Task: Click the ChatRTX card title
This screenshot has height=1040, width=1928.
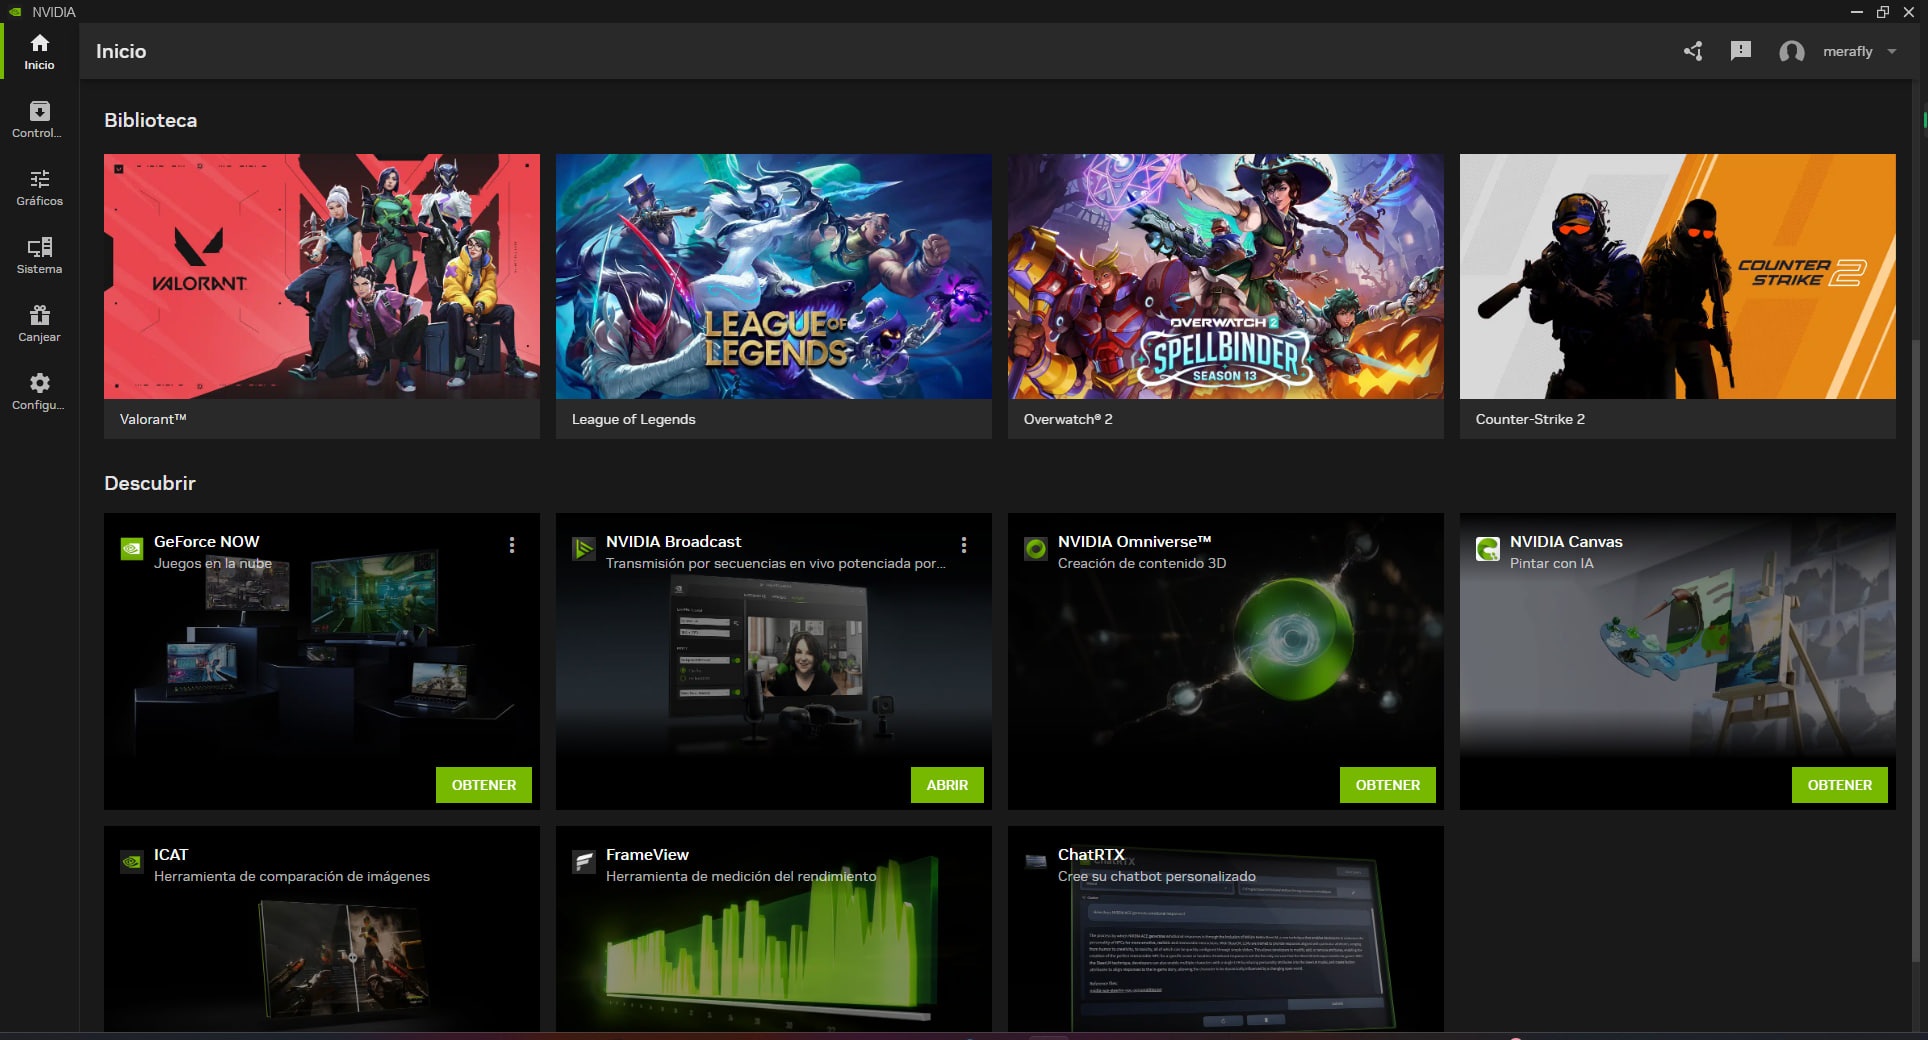Action: coord(1091,854)
